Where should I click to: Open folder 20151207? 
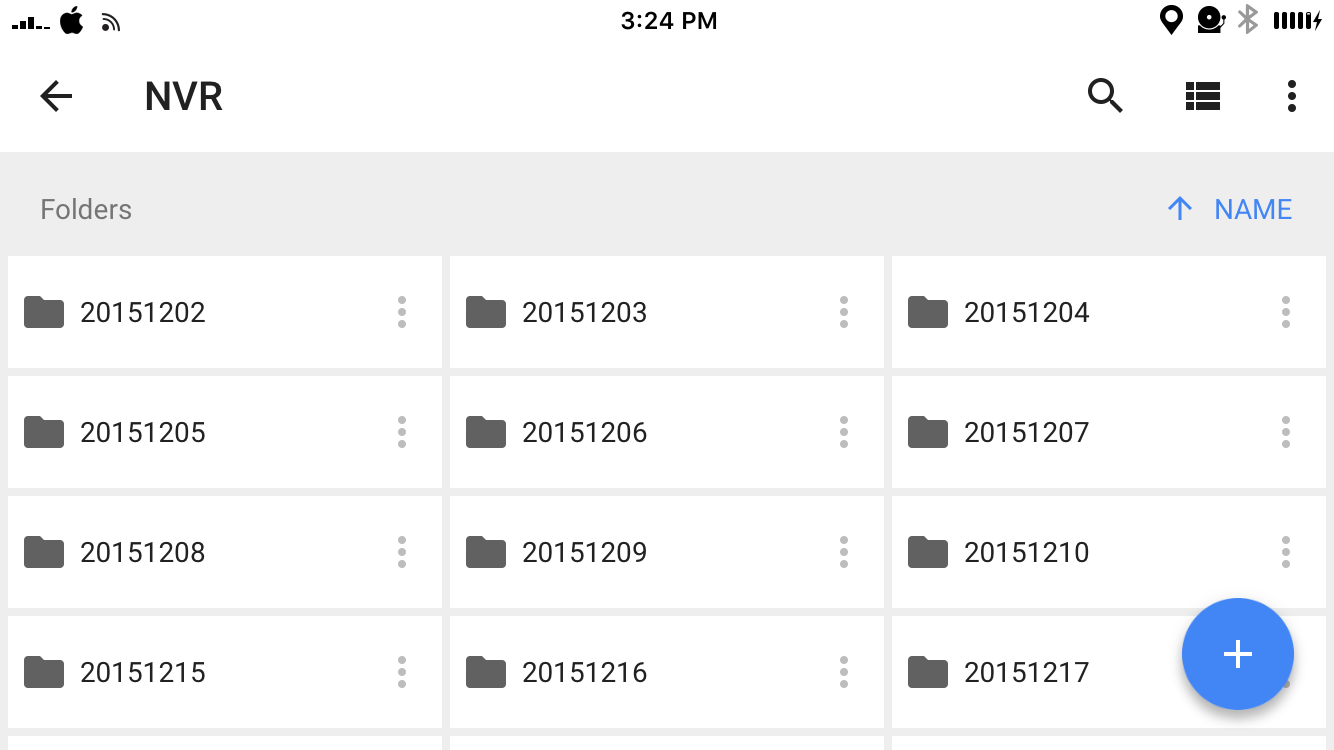tap(1109, 432)
